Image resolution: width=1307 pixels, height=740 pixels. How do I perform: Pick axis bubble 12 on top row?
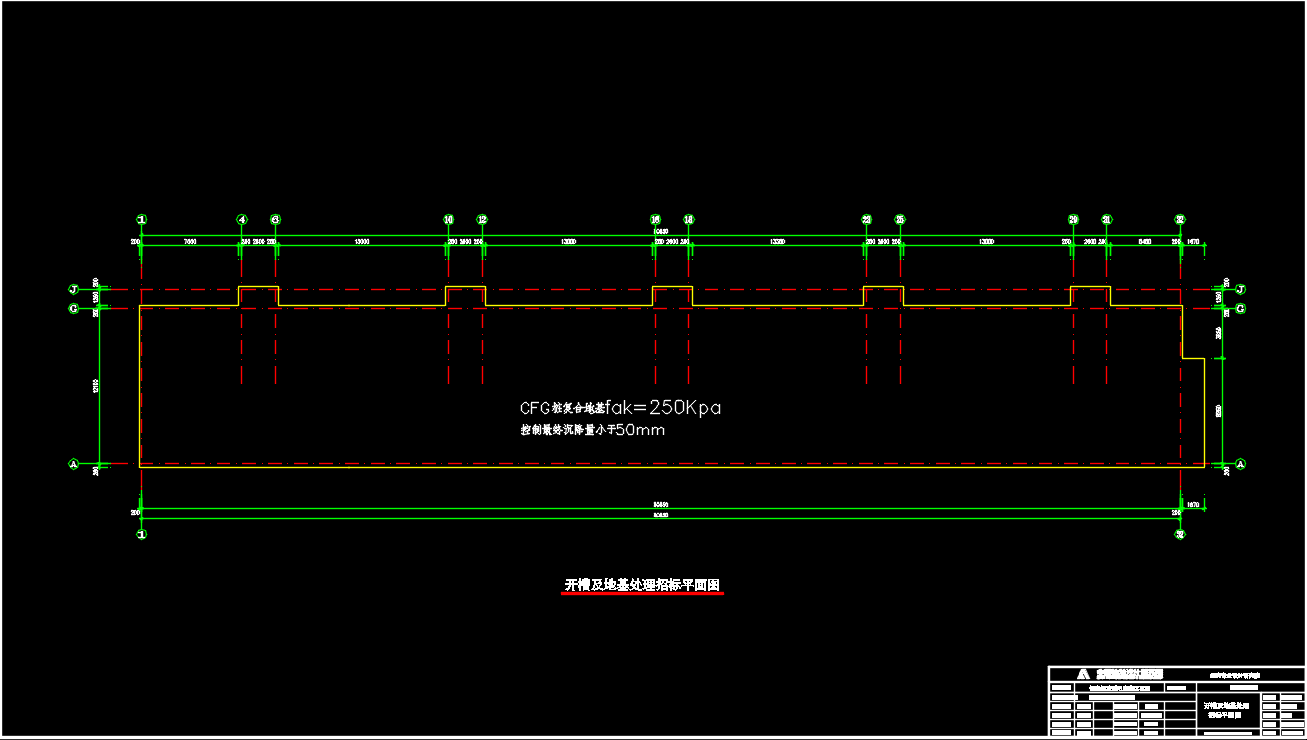point(482,219)
